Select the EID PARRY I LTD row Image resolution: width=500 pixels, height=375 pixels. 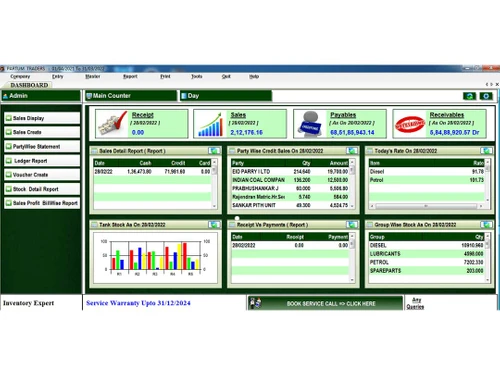click(x=290, y=171)
